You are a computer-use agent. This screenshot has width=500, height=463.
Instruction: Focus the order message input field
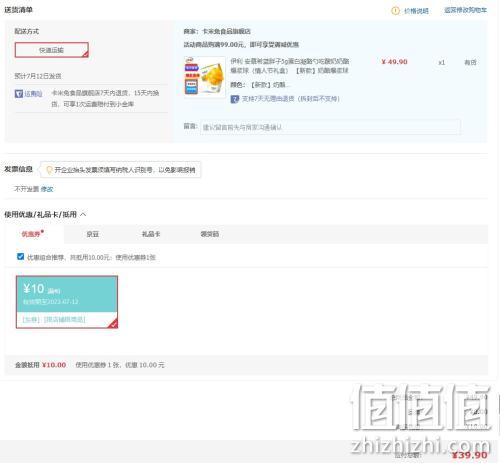pyautogui.click(x=330, y=127)
